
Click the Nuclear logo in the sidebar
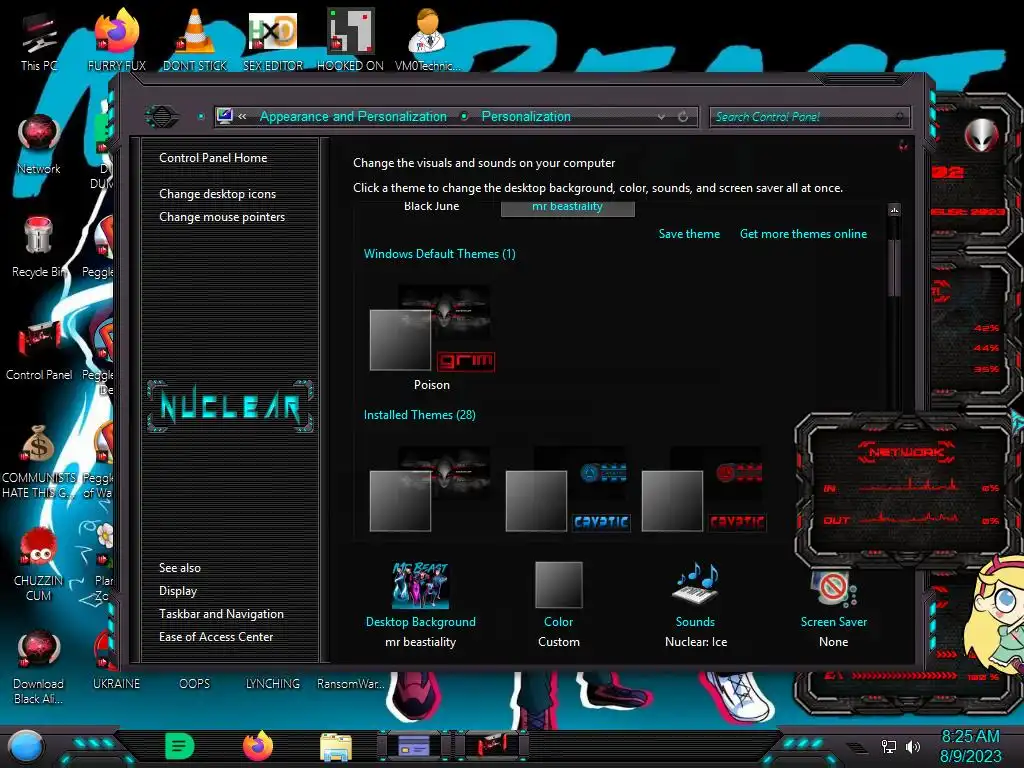click(230, 406)
